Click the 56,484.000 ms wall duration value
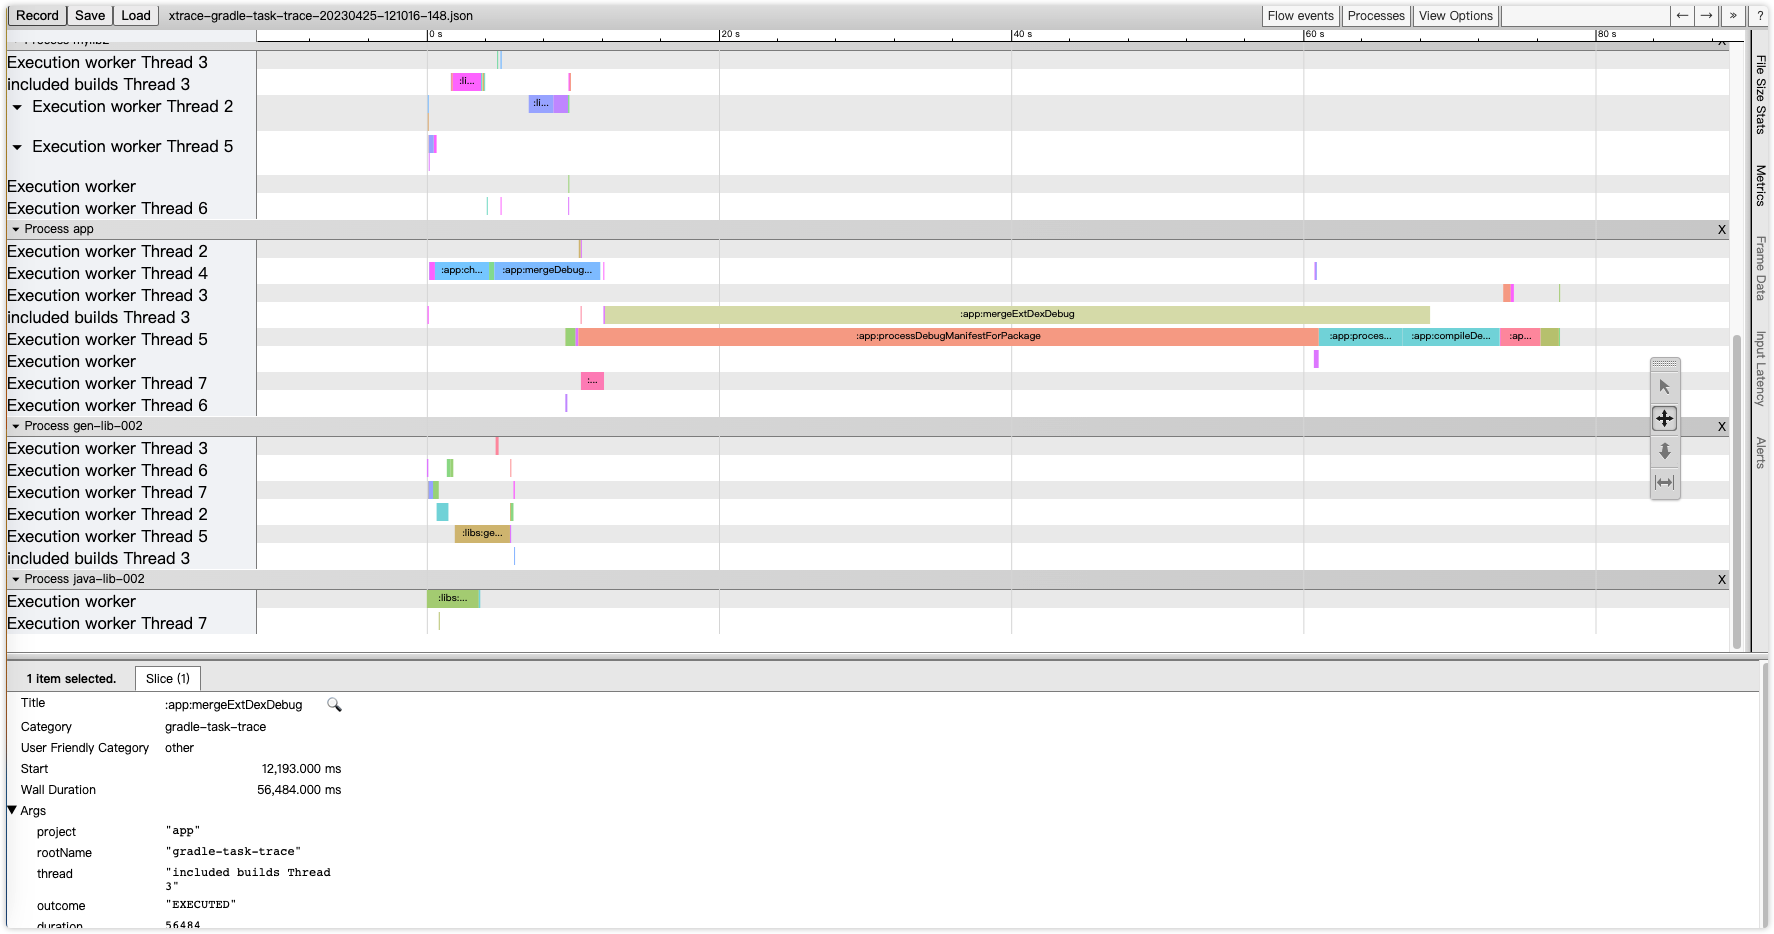Viewport: 1774px width, 934px height. (299, 790)
